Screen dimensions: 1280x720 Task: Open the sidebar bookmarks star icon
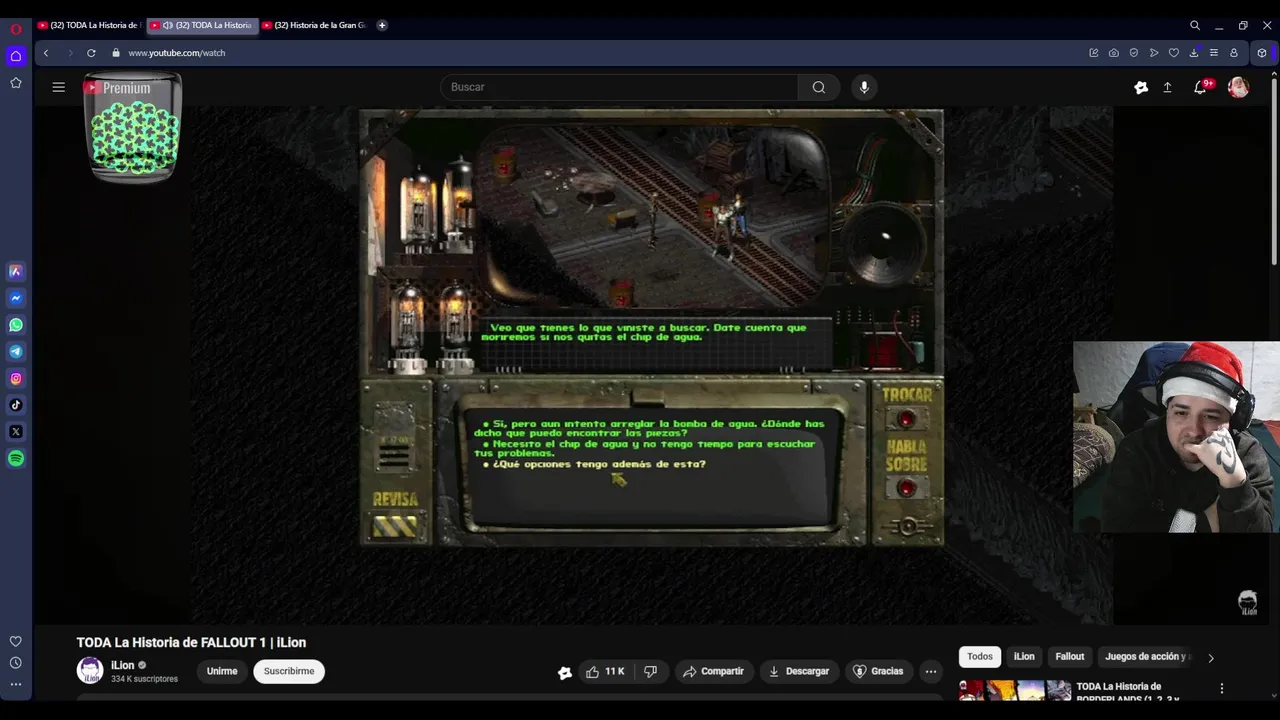coord(15,83)
